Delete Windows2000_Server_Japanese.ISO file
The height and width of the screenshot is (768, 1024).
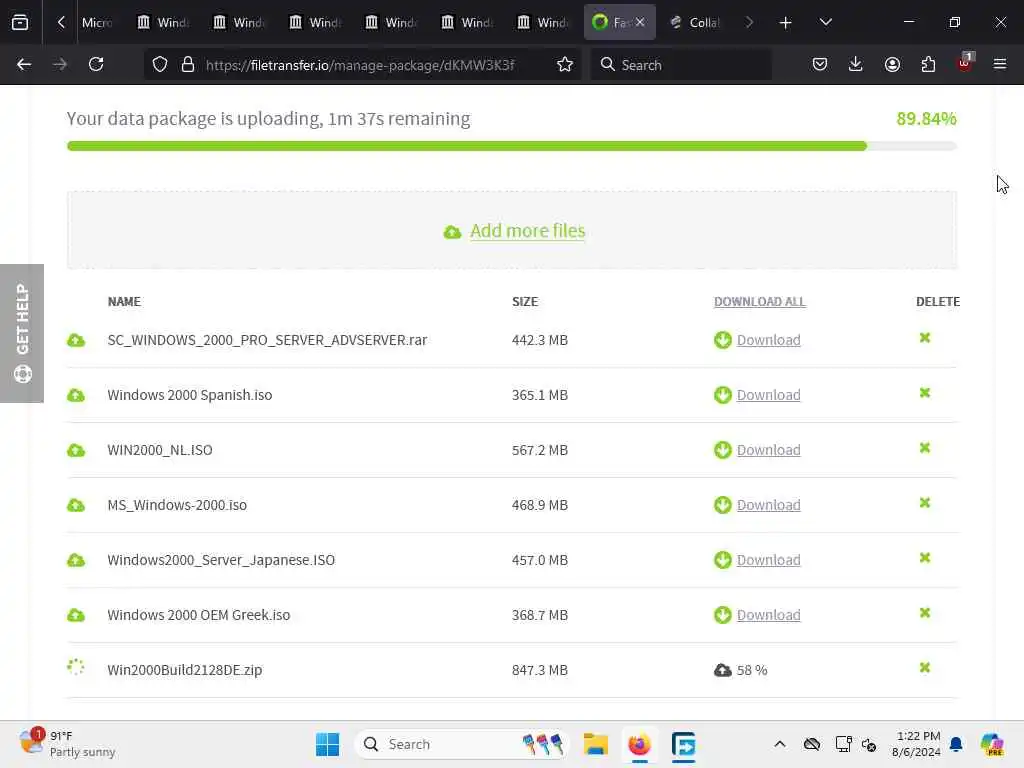(925, 558)
